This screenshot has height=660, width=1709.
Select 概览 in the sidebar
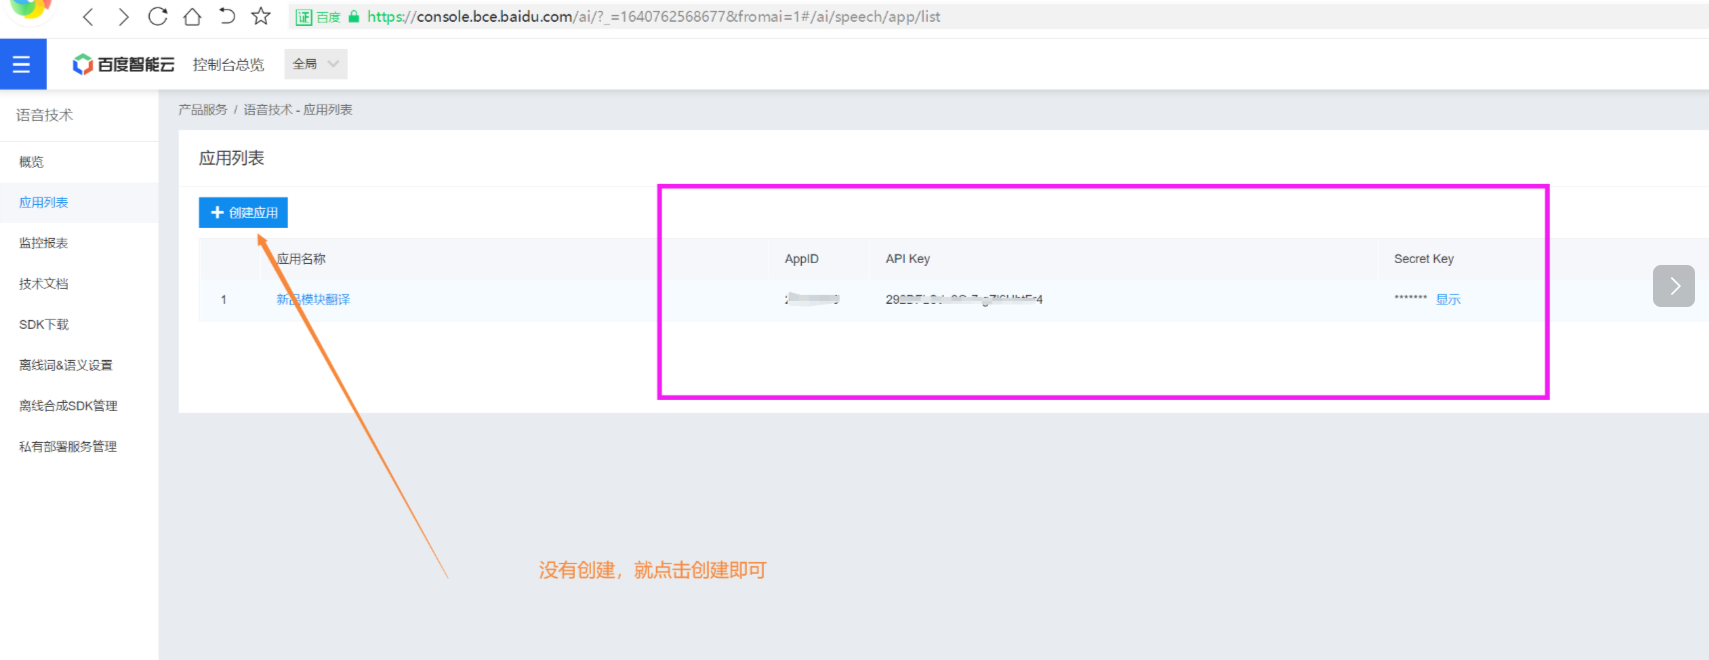click(31, 162)
